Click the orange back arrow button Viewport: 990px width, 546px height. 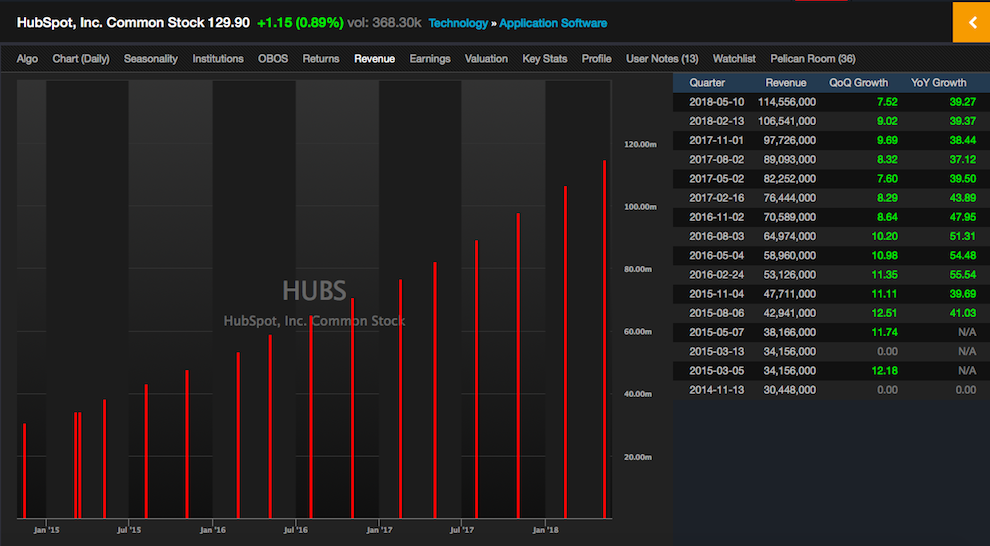click(x=971, y=23)
